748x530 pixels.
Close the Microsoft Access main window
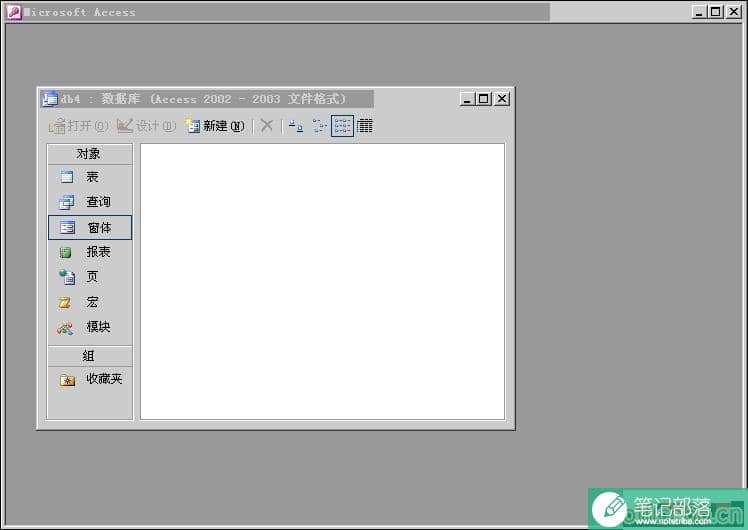click(x=734, y=12)
